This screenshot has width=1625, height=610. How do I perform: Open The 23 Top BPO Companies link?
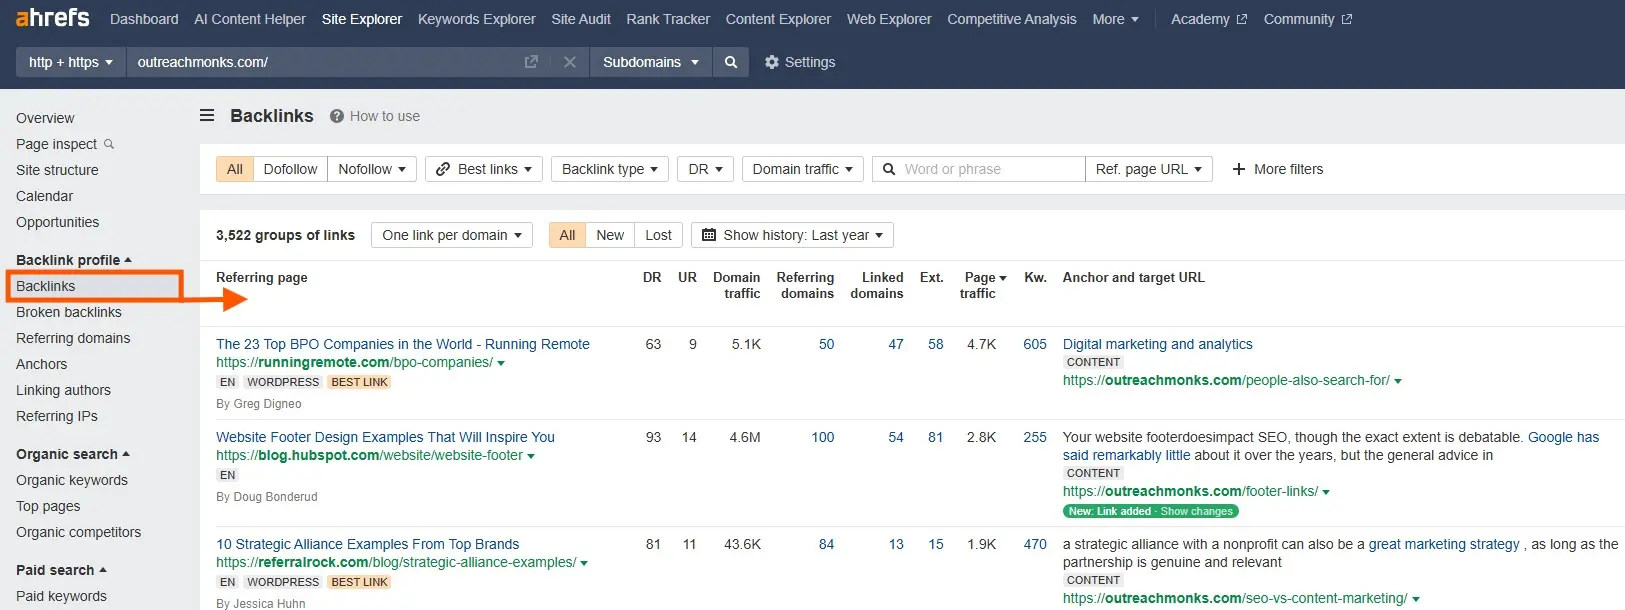click(403, 344)
